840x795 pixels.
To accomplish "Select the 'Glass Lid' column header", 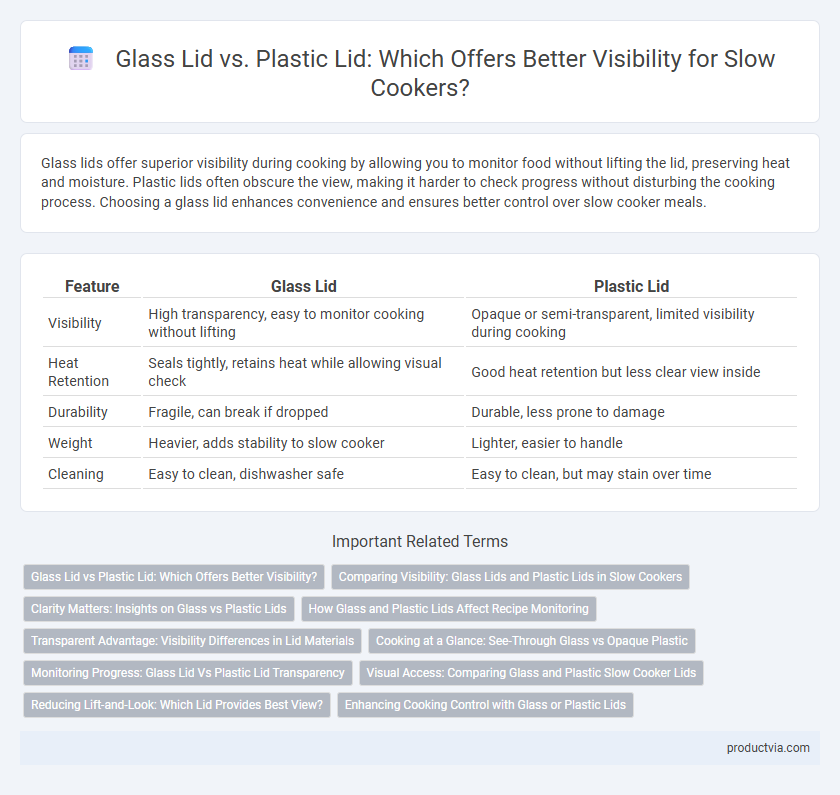I will tap(303, 287).
